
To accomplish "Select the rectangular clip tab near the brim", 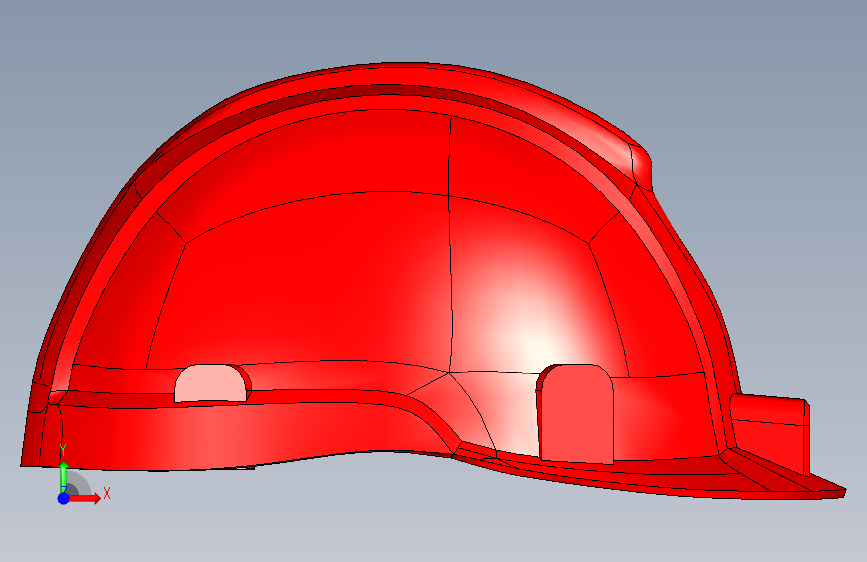I will coord(576,414).
